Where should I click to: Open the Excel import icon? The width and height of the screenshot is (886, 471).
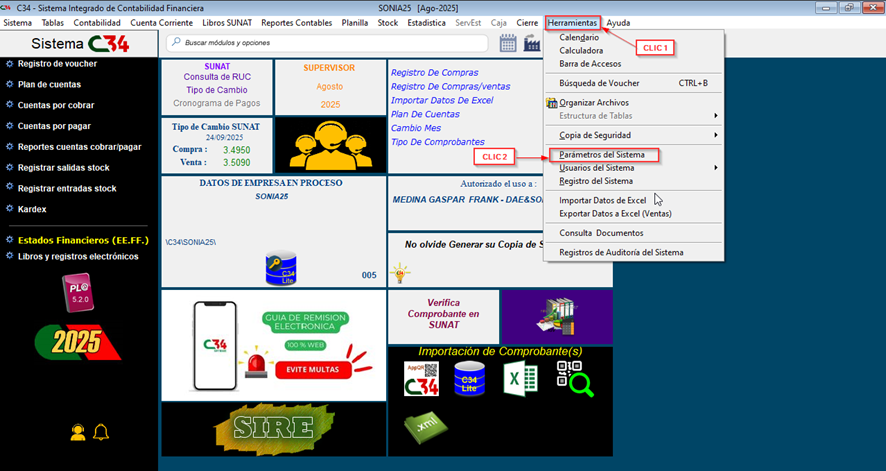coord(520,379)
